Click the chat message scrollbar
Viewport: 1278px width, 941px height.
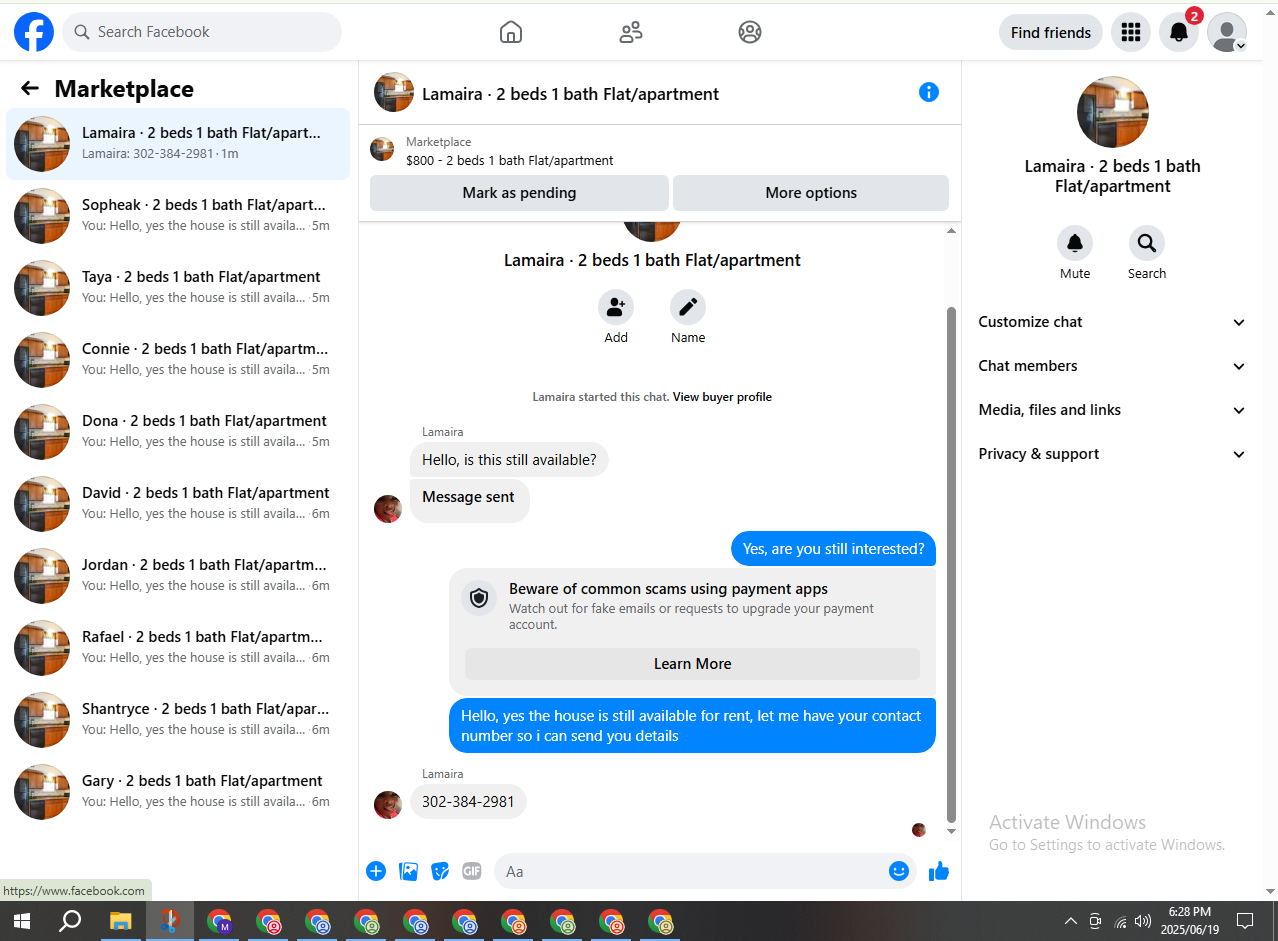click(951, 563)
